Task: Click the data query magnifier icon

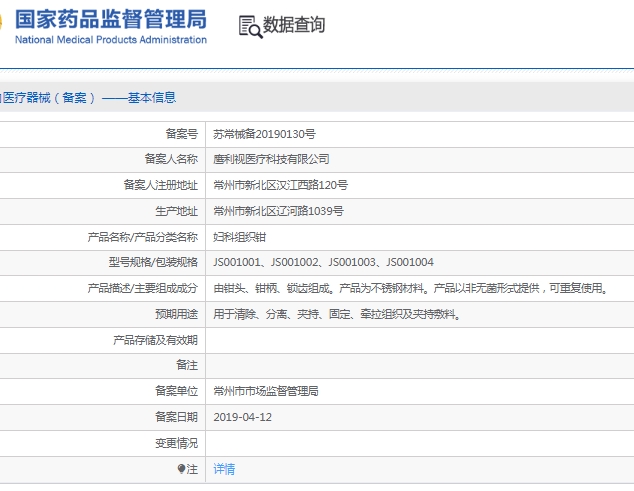Action: point(251,27)
